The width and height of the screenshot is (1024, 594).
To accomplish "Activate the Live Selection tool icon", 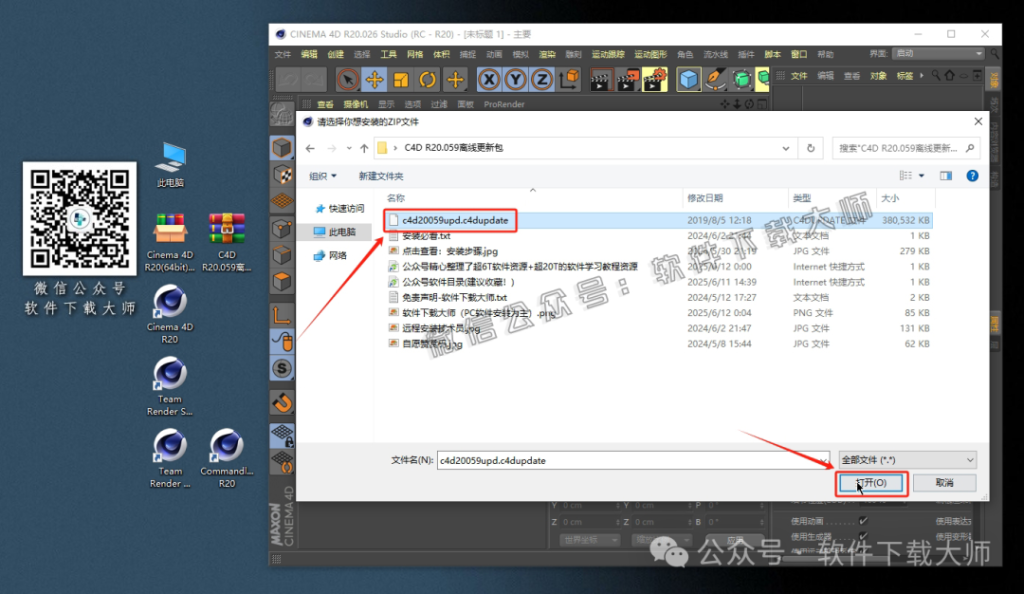I will coord(348,79).
